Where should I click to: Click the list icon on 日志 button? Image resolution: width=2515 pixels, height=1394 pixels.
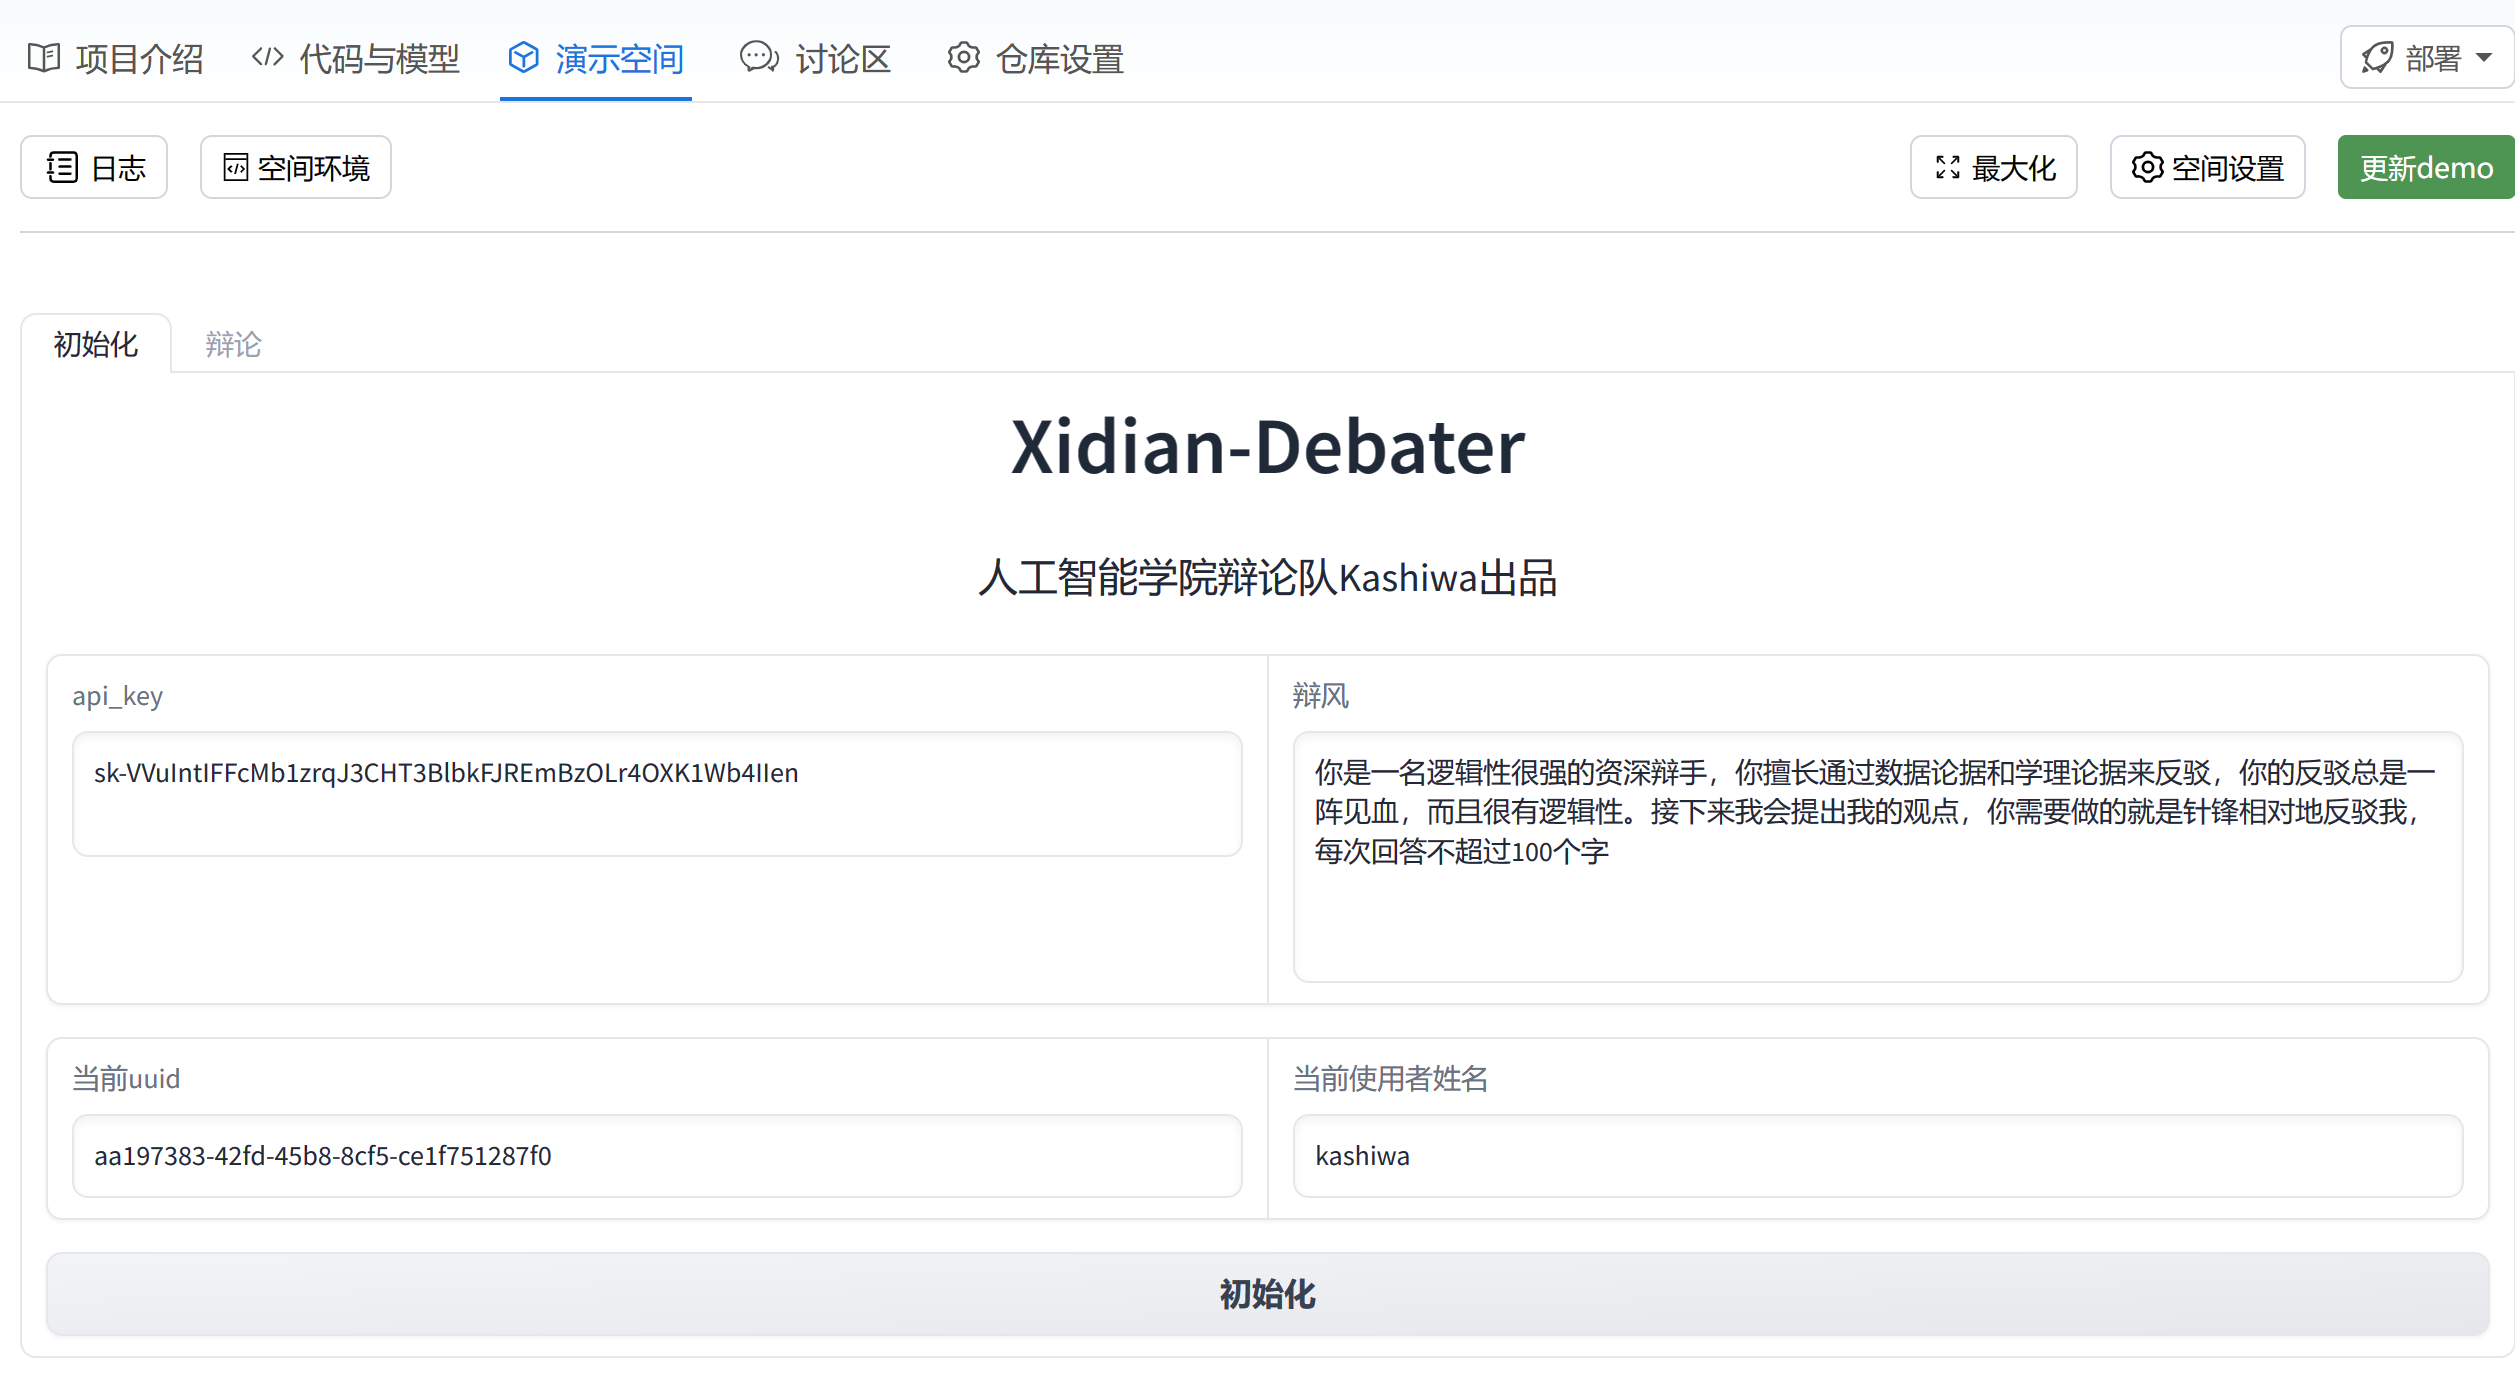62,167
